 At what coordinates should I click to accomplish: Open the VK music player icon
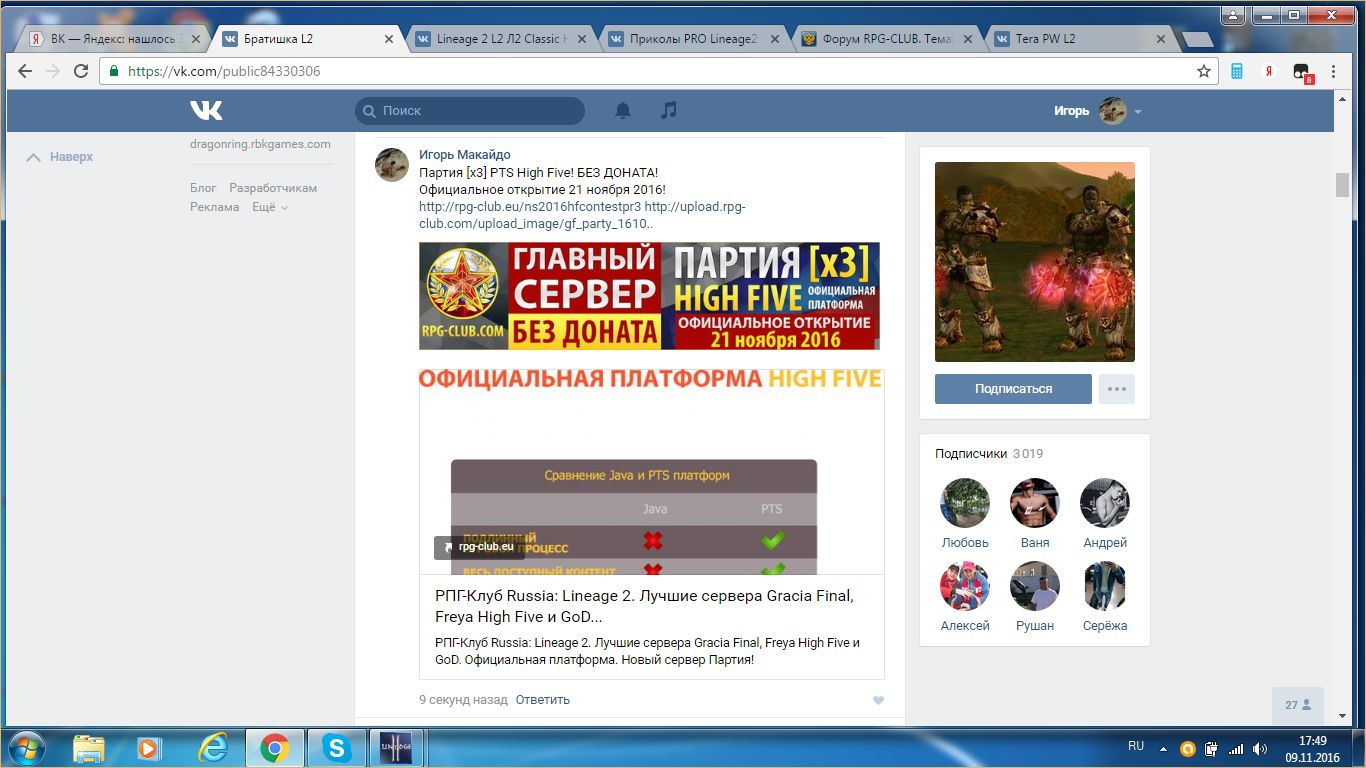point(669,110)
